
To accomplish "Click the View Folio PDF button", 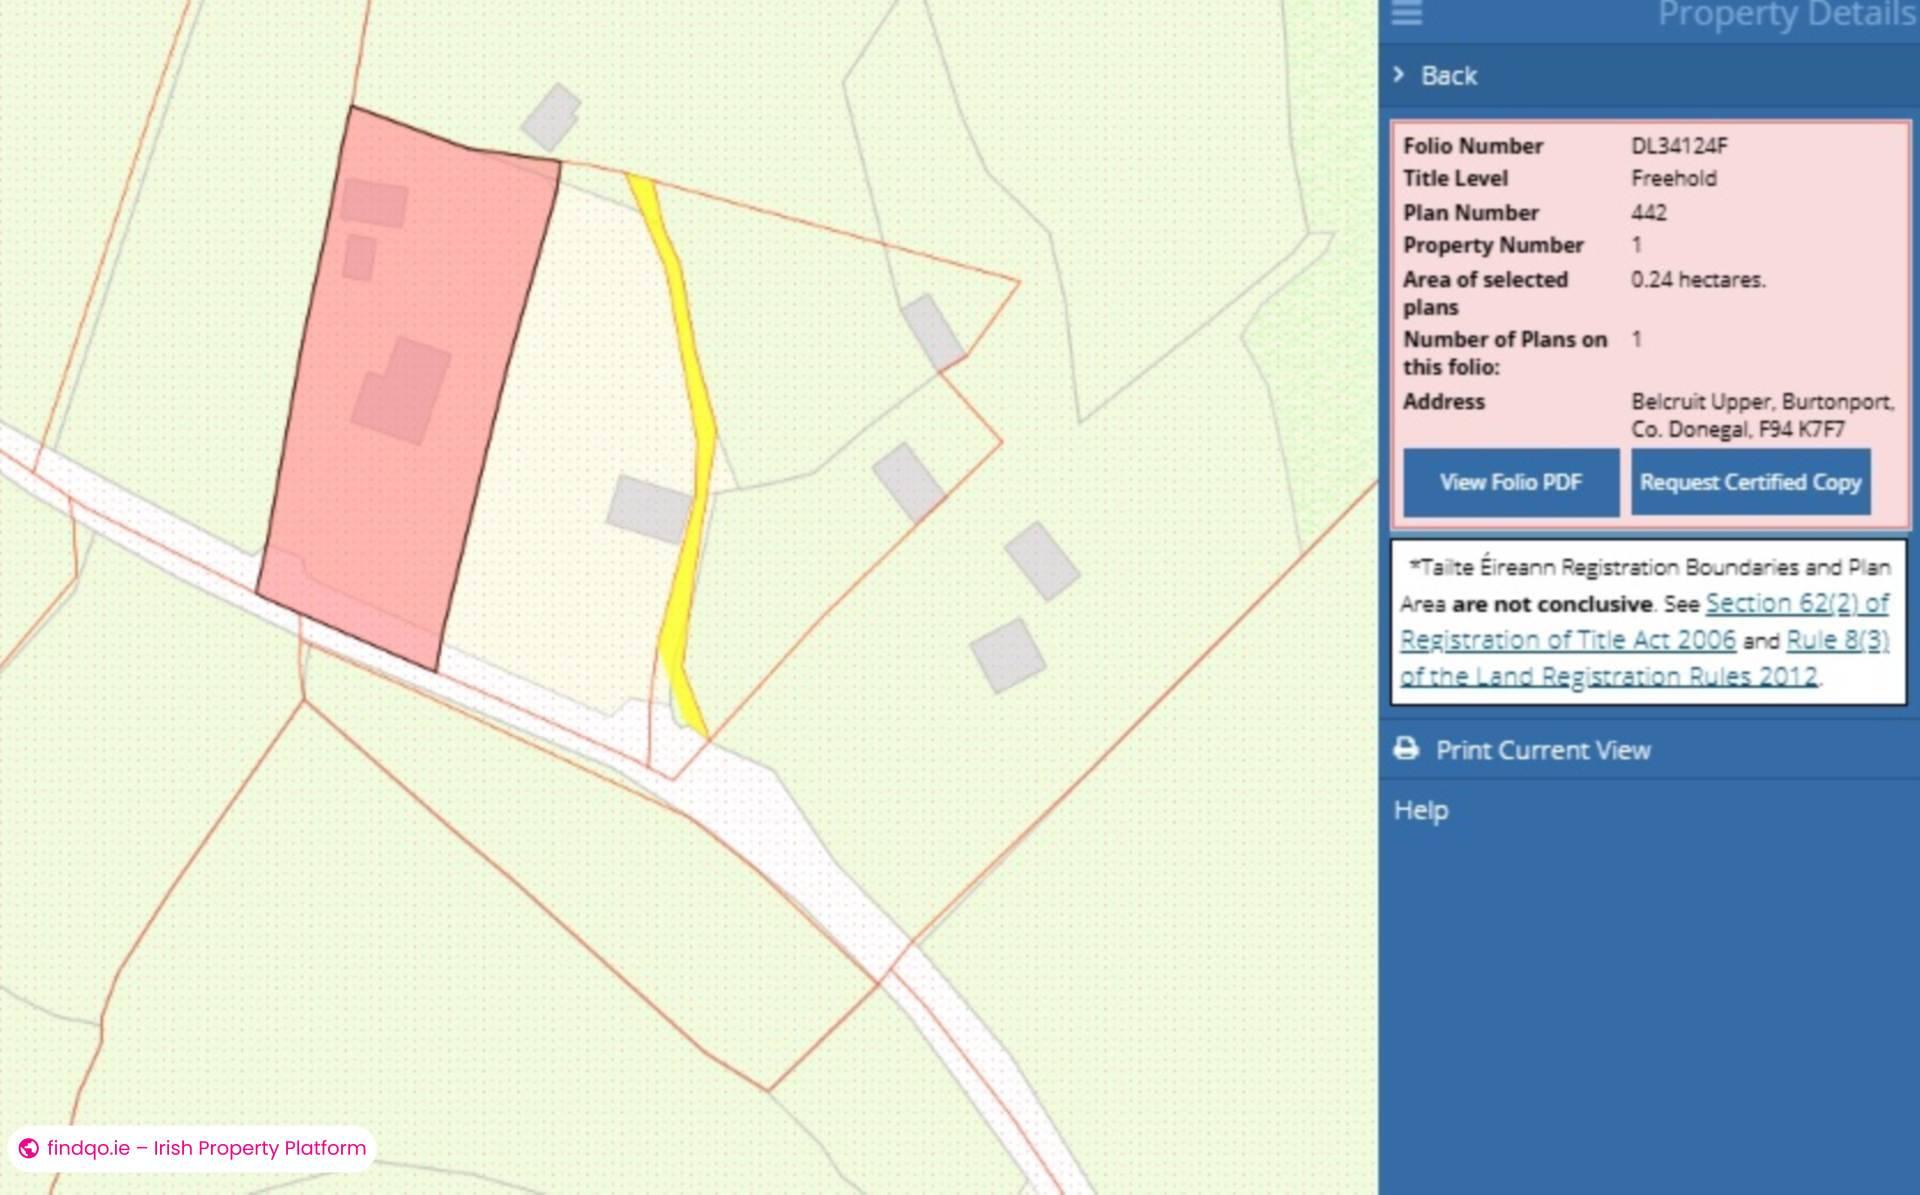I will point(1510,482).
